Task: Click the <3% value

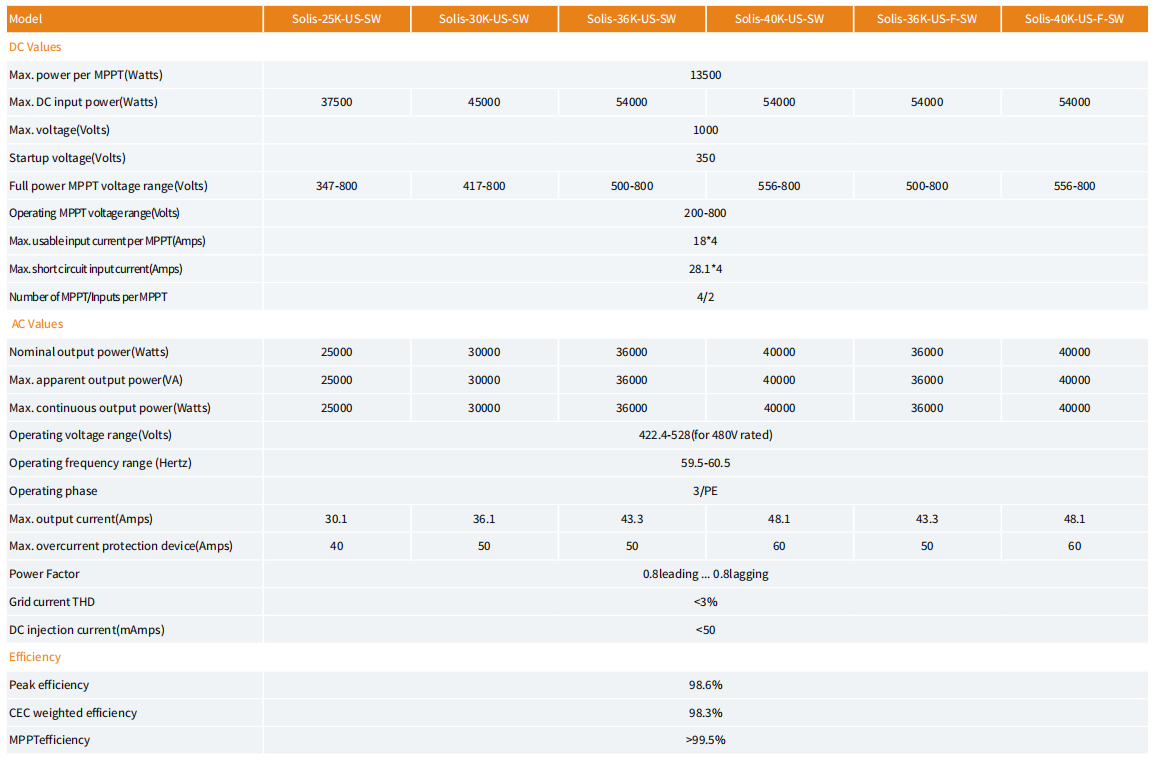Action: (705, 602)
